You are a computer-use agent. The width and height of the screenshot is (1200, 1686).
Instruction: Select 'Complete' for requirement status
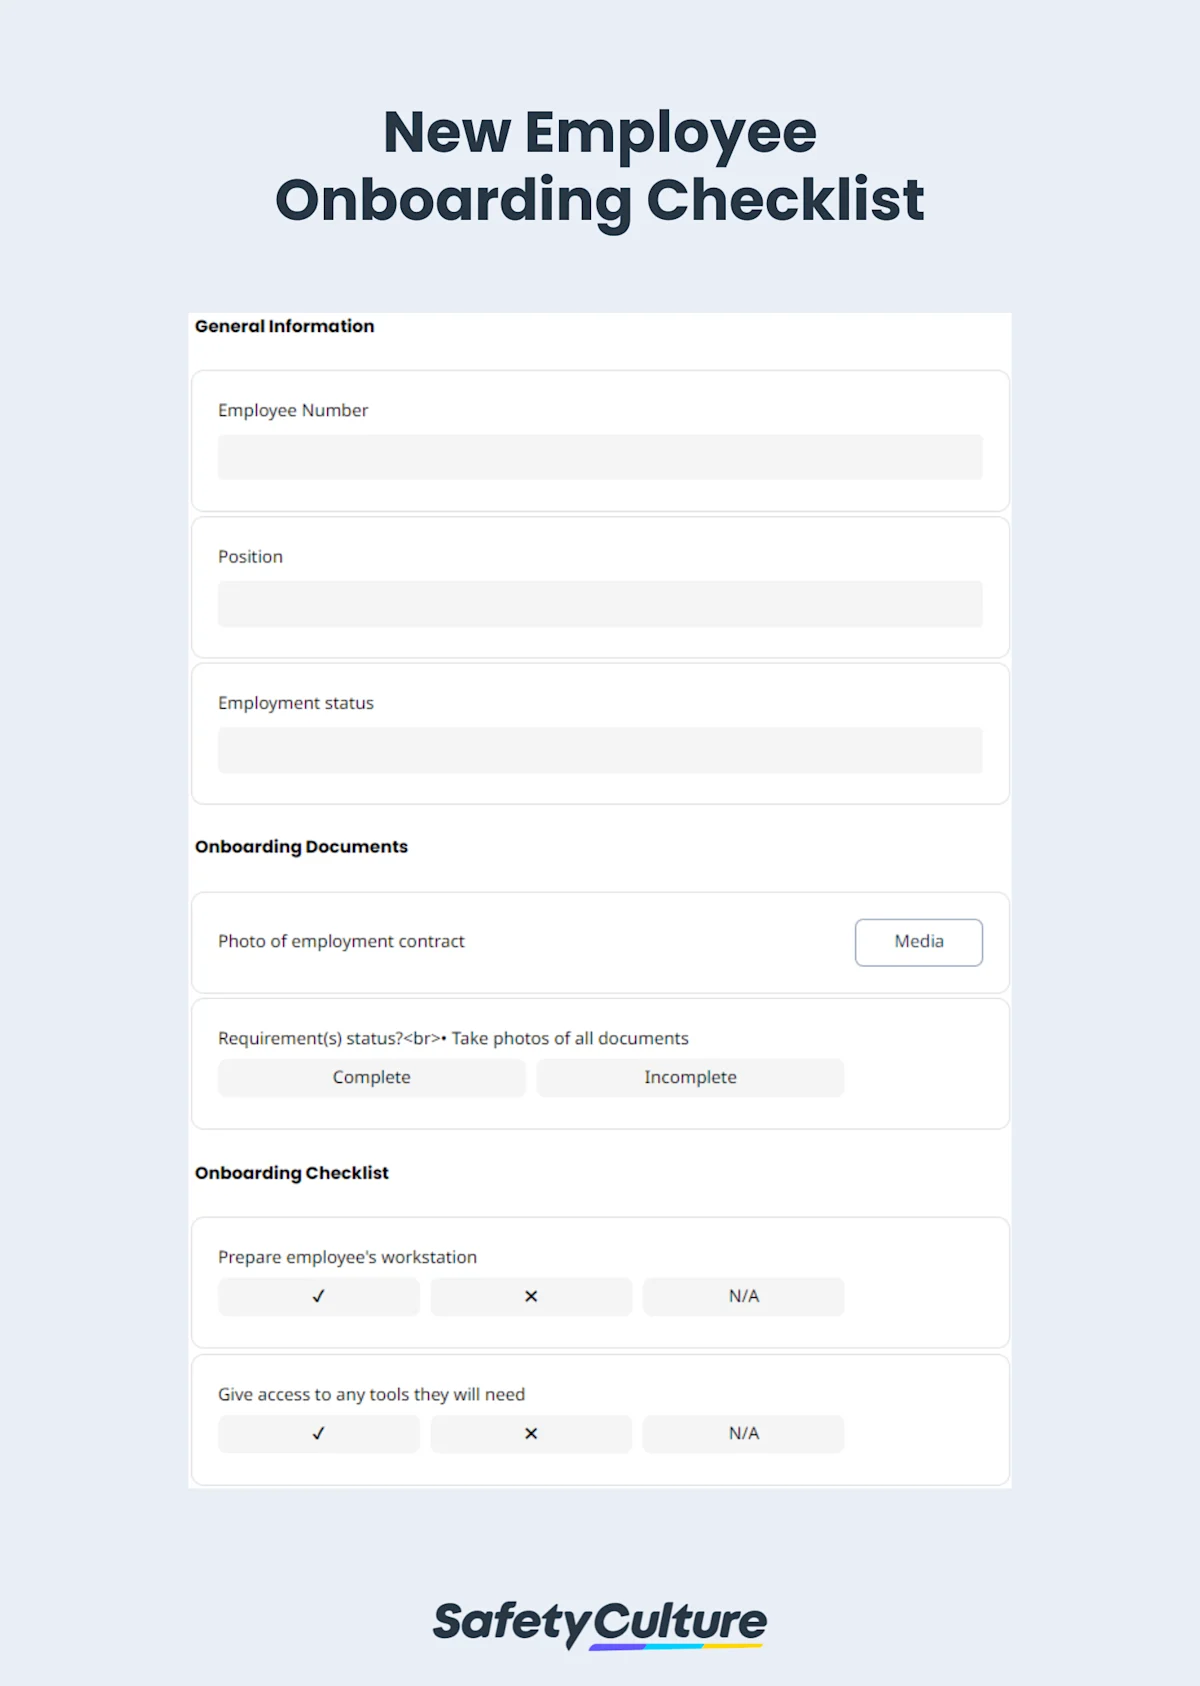[371, 1077]
